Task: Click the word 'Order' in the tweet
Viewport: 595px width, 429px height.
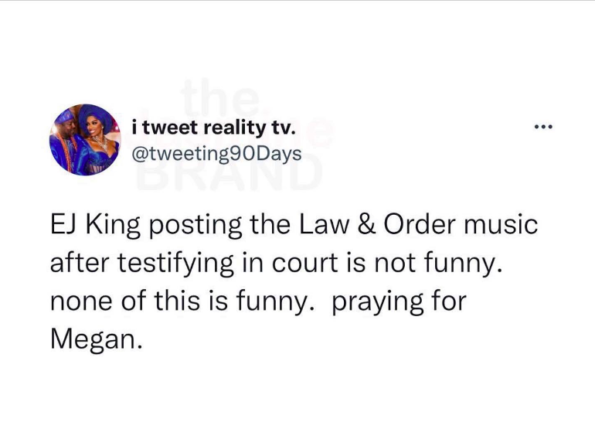Action: (419, 225)
